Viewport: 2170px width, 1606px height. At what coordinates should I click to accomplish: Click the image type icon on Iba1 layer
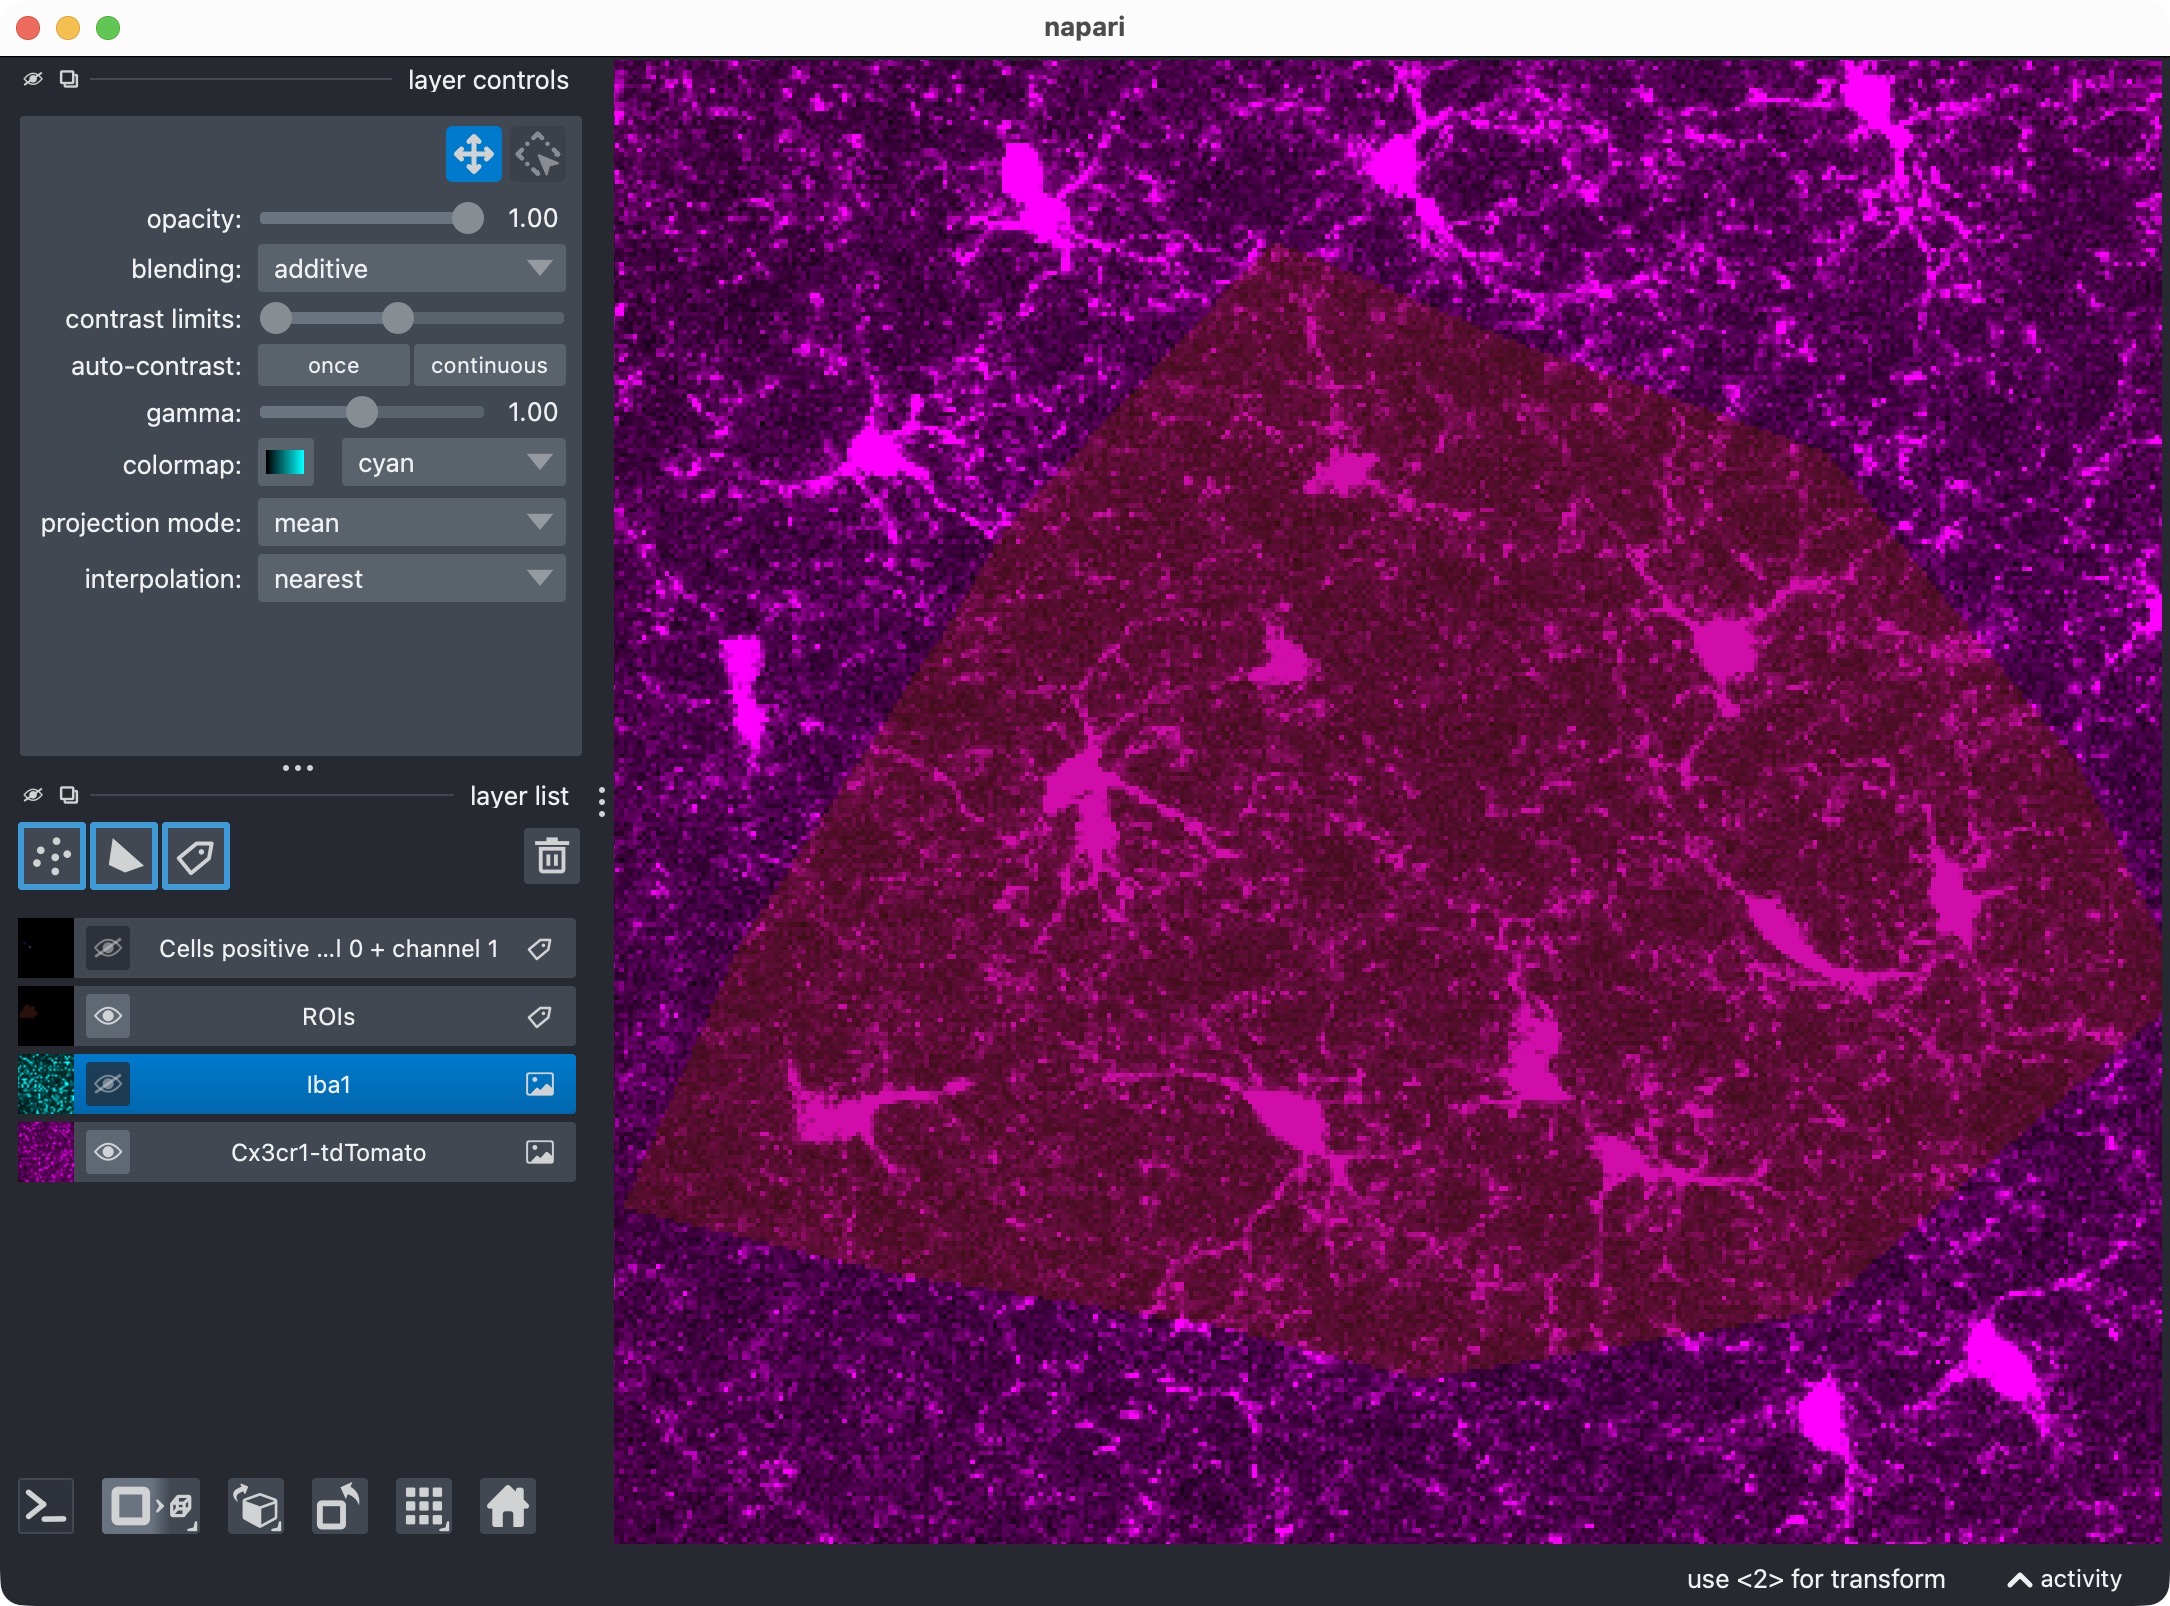pos(540,1084)
